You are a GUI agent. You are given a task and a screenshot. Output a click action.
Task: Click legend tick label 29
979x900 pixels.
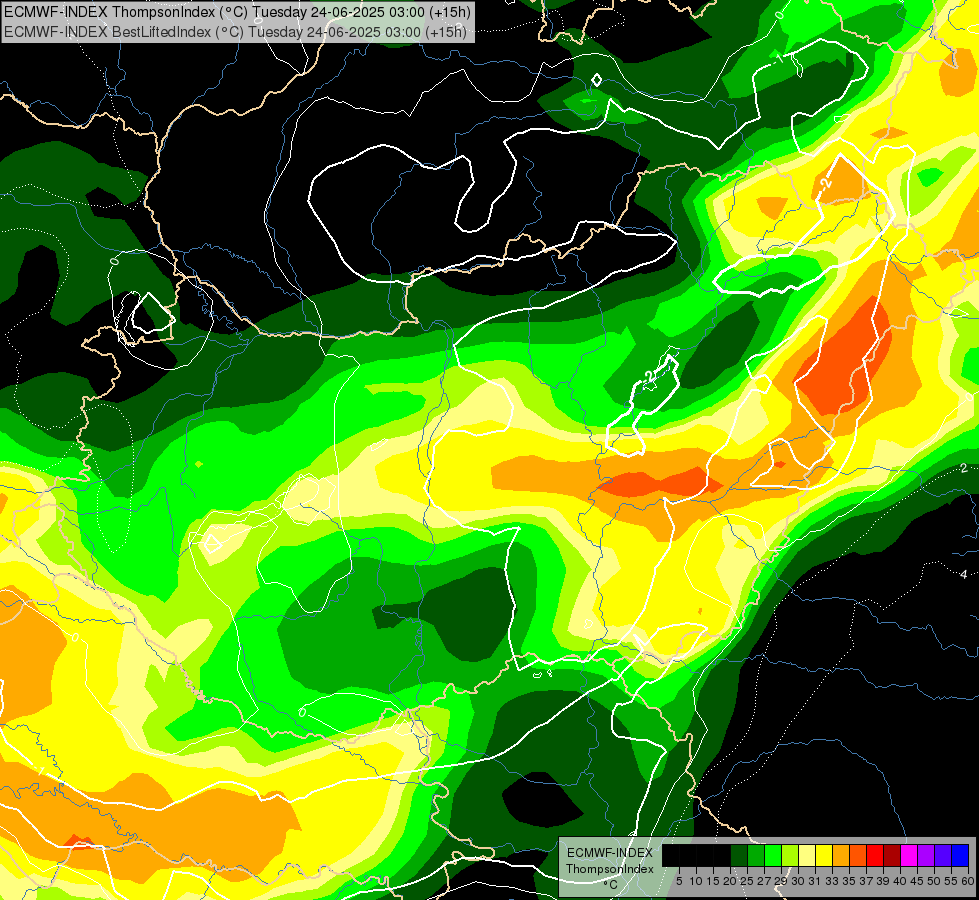click(x=782, y=881)
